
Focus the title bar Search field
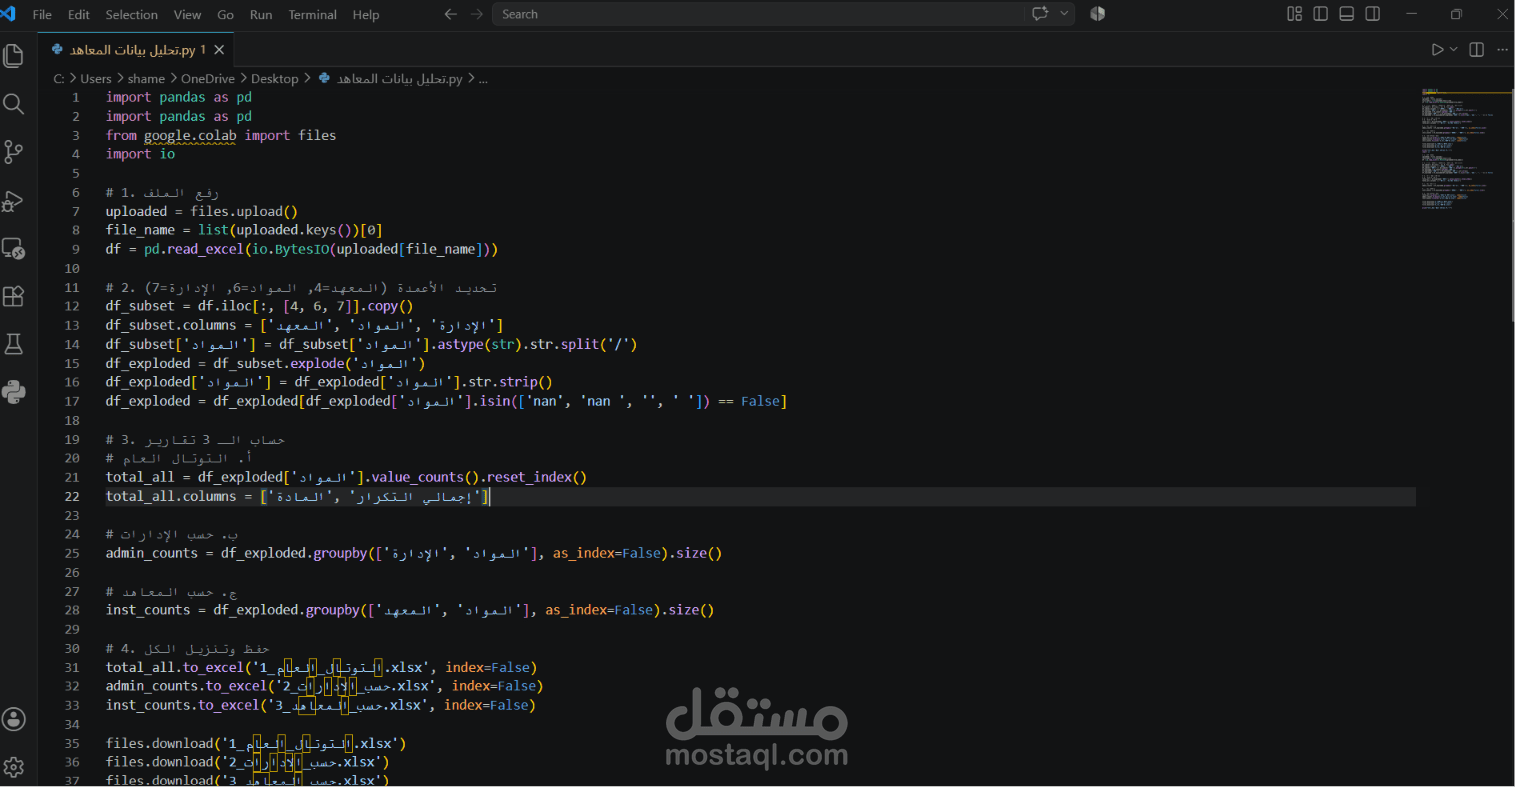tap(760, 14)
